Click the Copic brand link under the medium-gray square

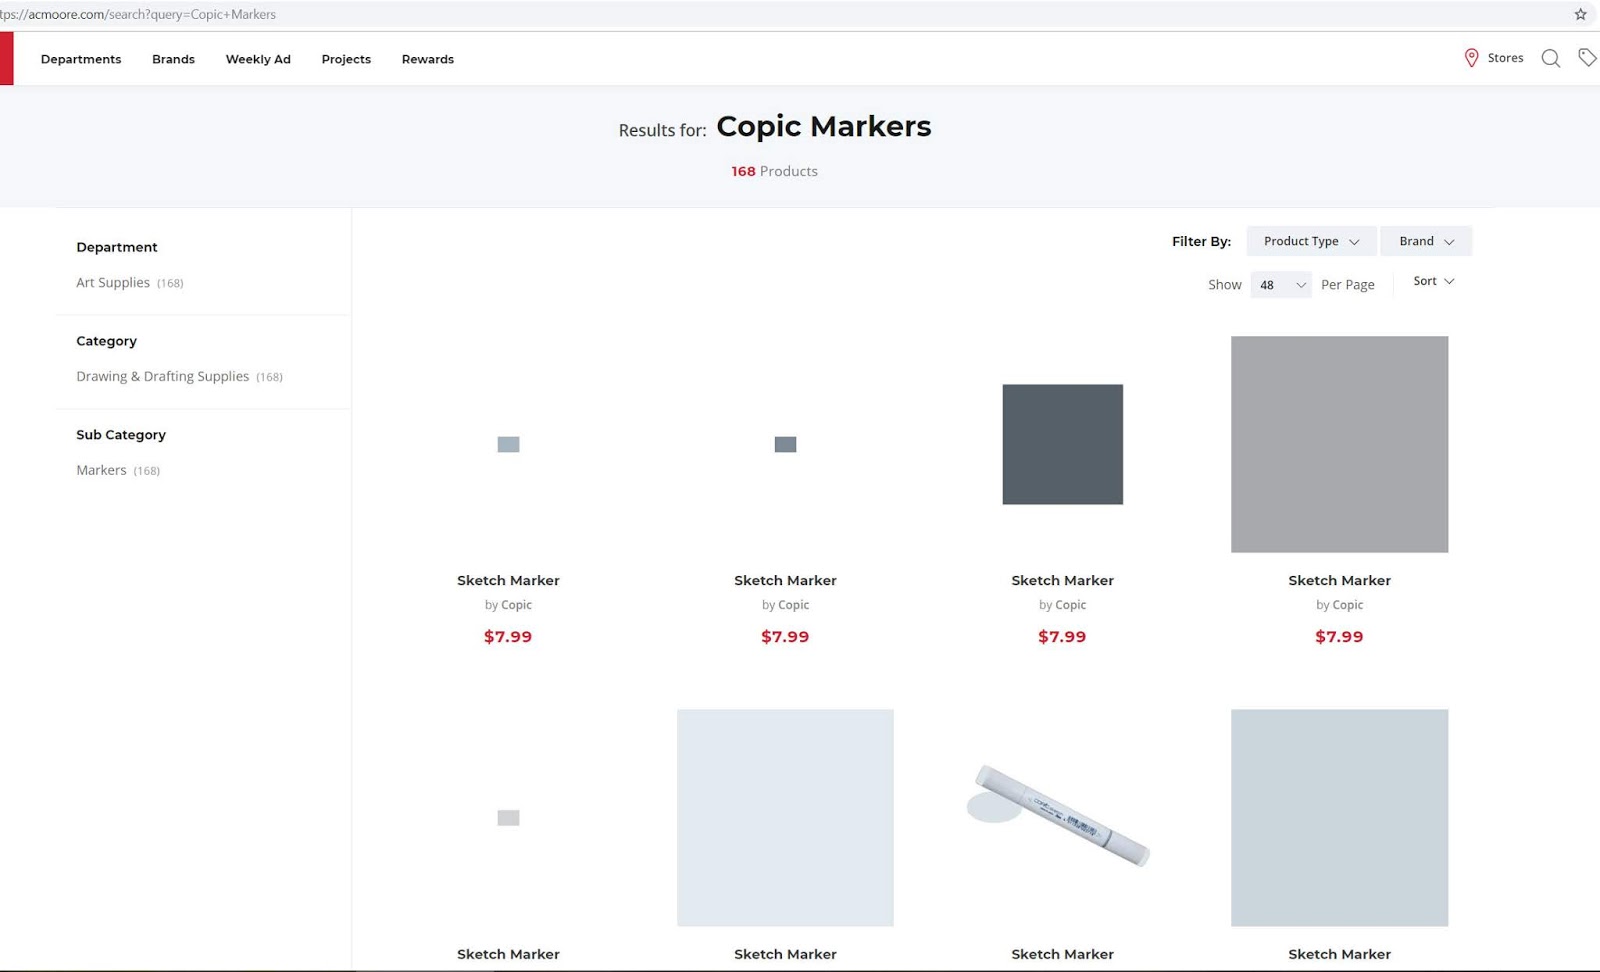click(1347, 605)
